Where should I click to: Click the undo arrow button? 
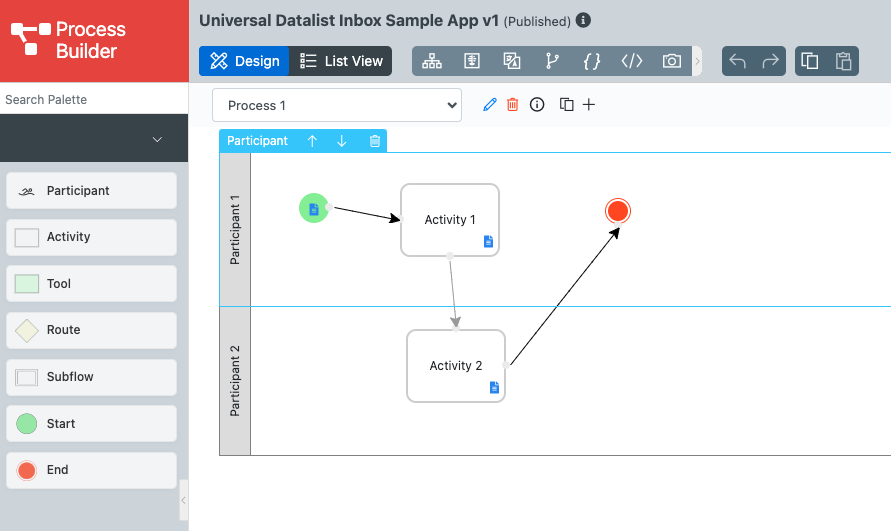tap(738, 61)
